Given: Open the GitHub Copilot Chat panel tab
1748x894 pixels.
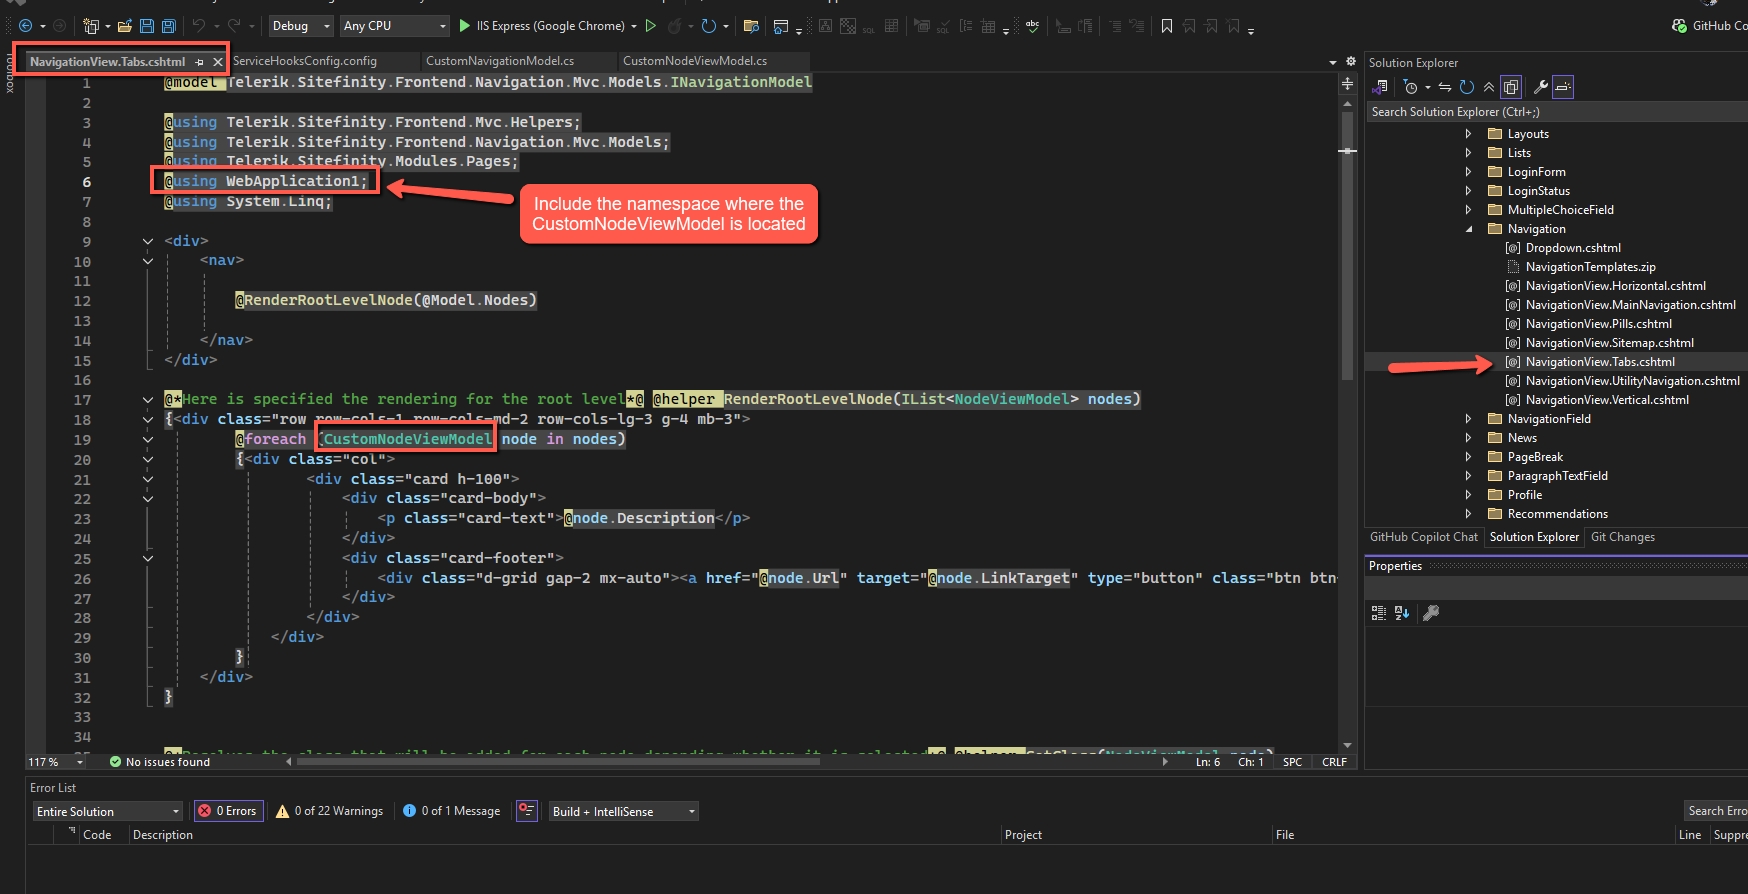Looking at the screenshot, I should click(1423, 537).
